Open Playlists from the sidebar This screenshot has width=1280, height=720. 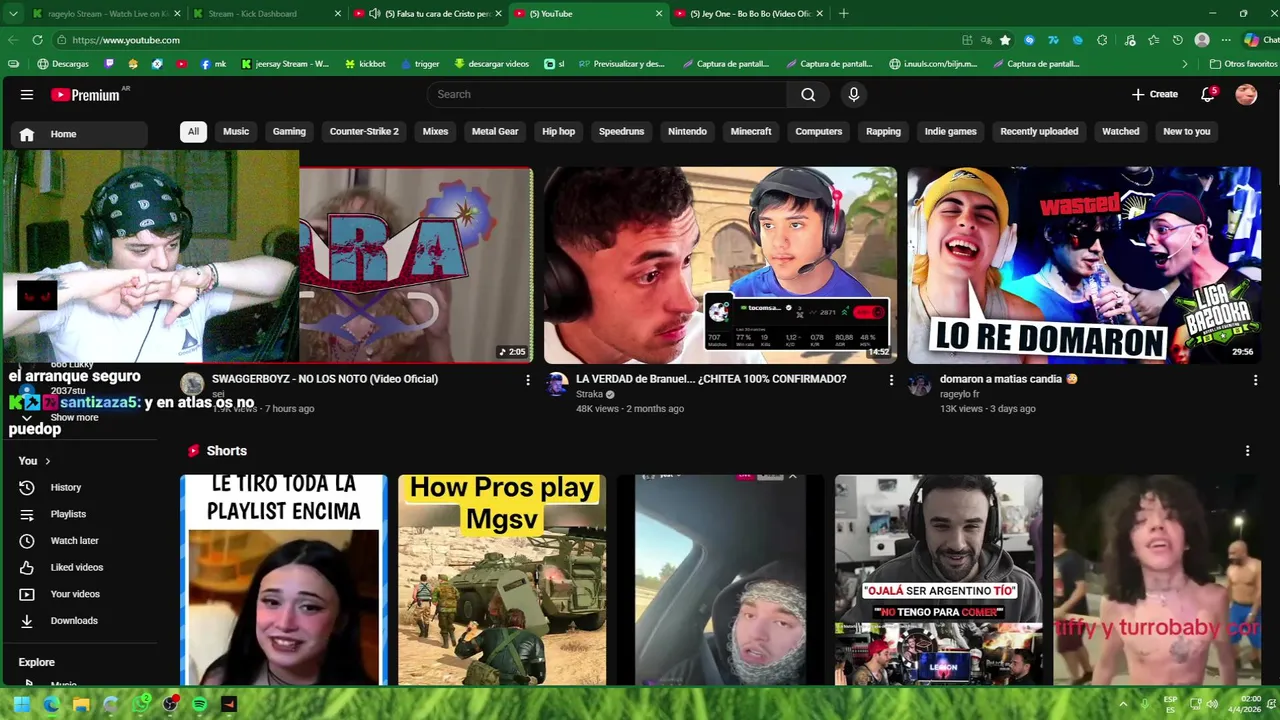(68, 514)
